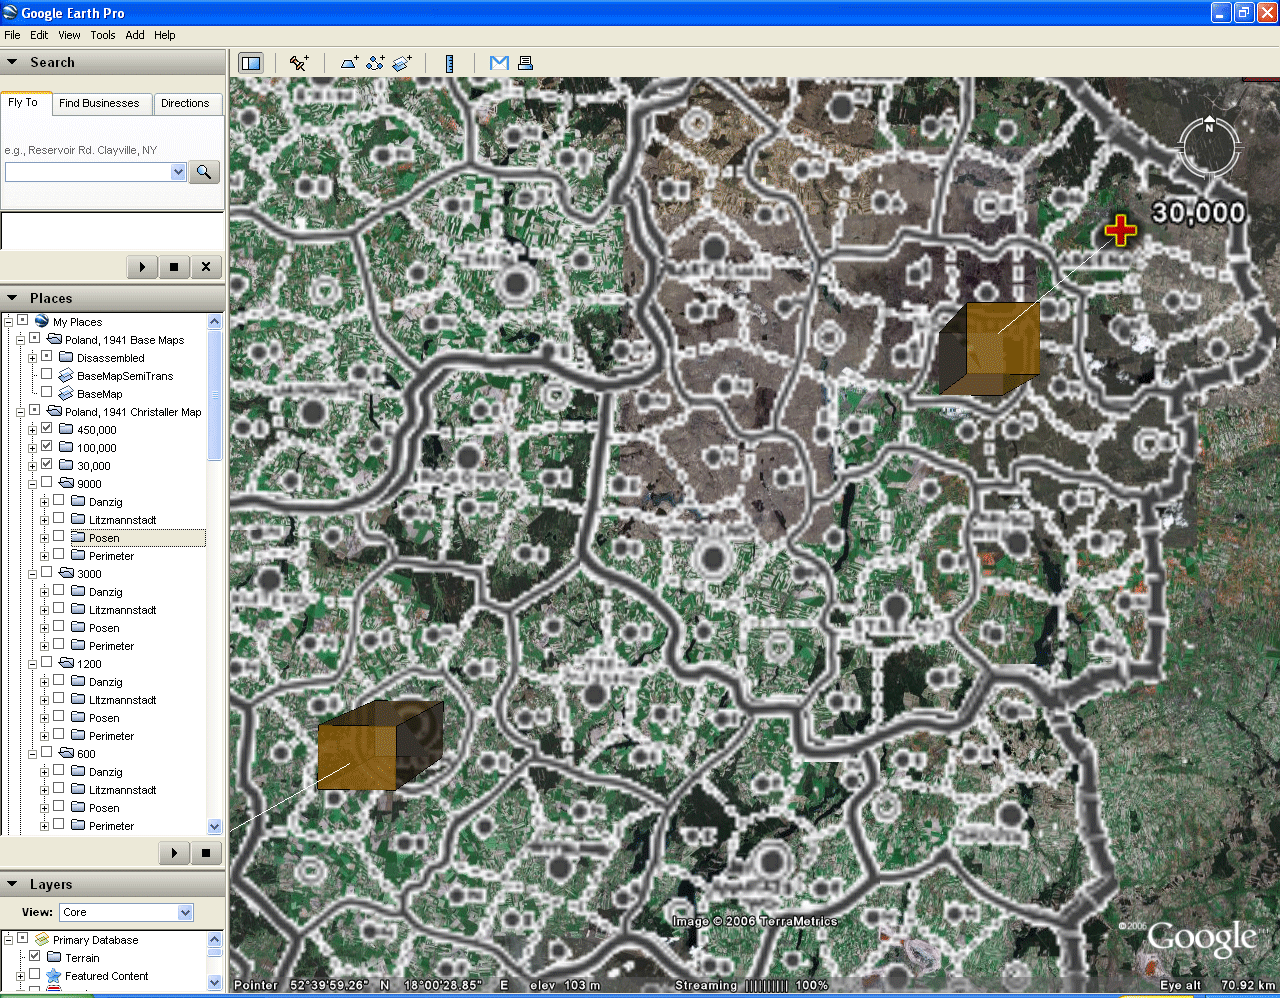Play tour button below Places list
The image size is (1280, 998).
pos(174,853)
